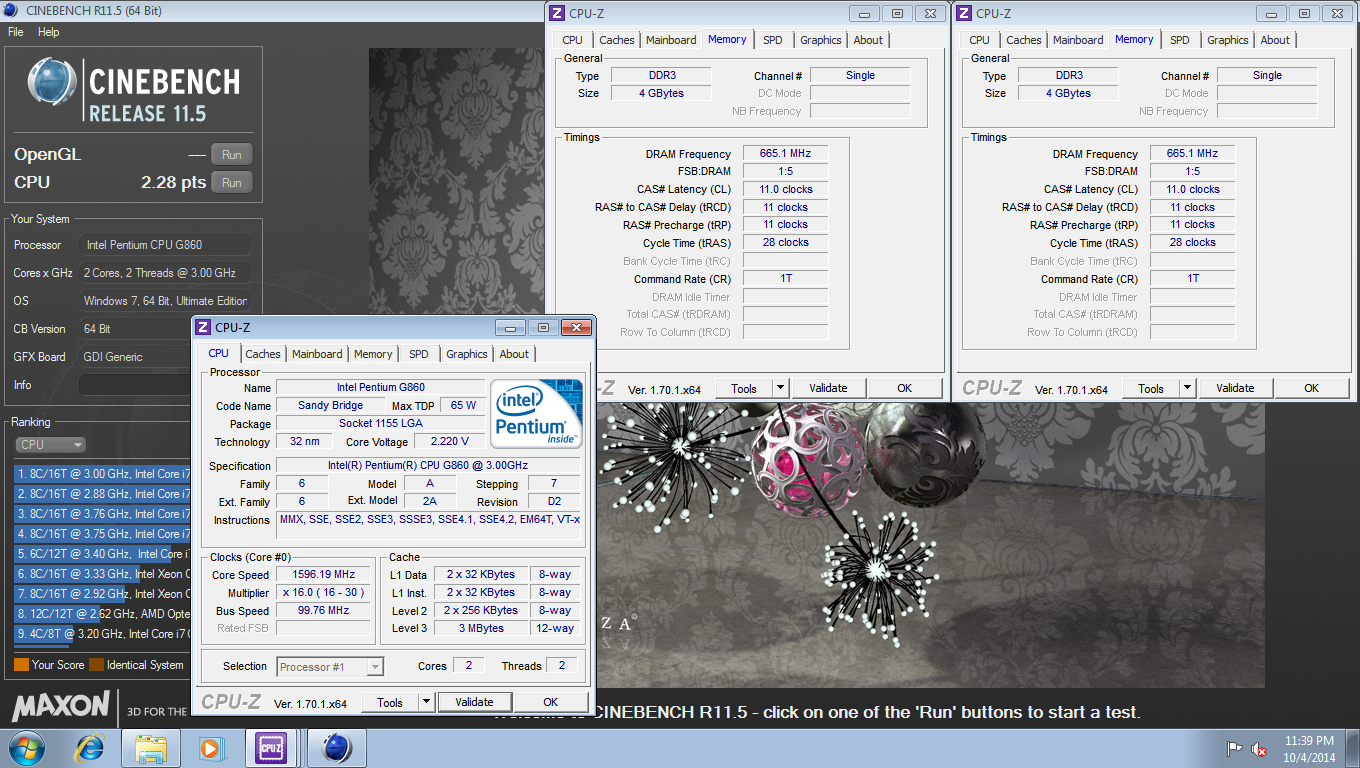Open the CPU ranking type dropdown
The image size is (1360, 768).
[51, 445]
